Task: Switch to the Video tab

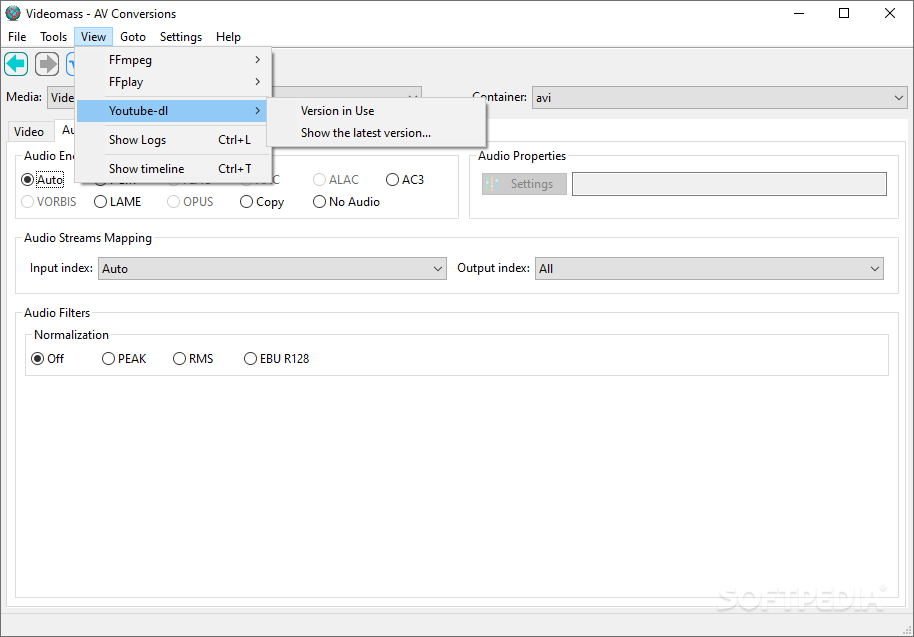Action: tap(29, 132)
